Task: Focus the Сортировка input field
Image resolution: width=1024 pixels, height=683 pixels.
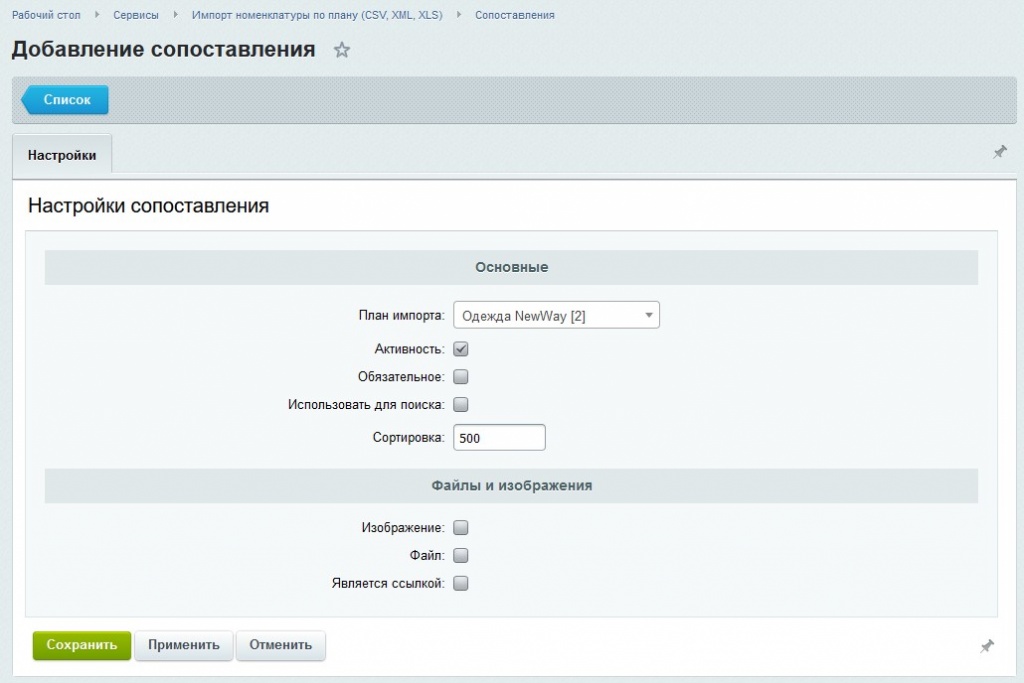Action: 500,437
